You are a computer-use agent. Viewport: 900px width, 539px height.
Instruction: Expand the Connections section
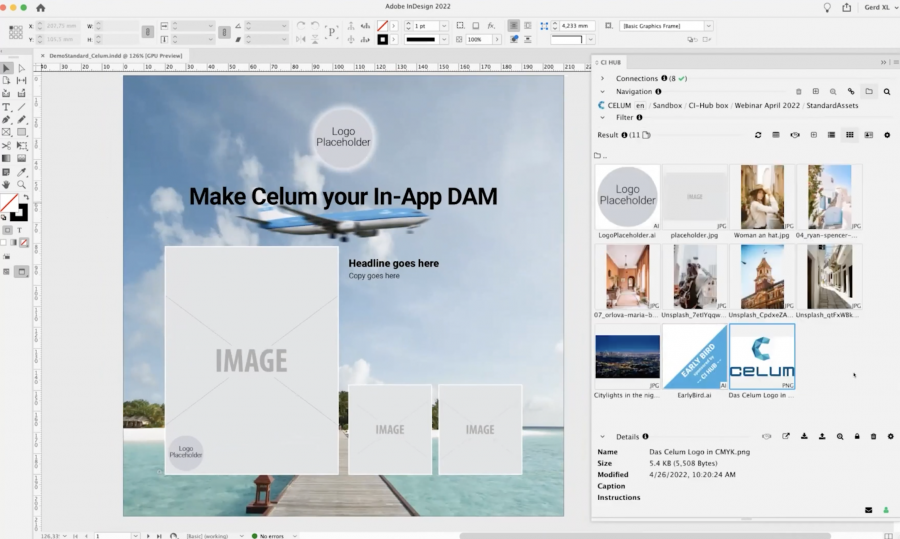[x=602, y=78]
